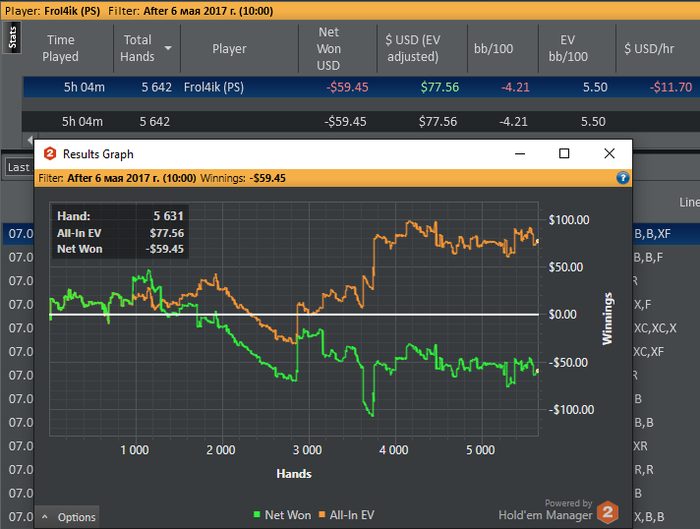The image size is (700, 529).
Task: Sort by Time Played column
Action: point(60,48)
